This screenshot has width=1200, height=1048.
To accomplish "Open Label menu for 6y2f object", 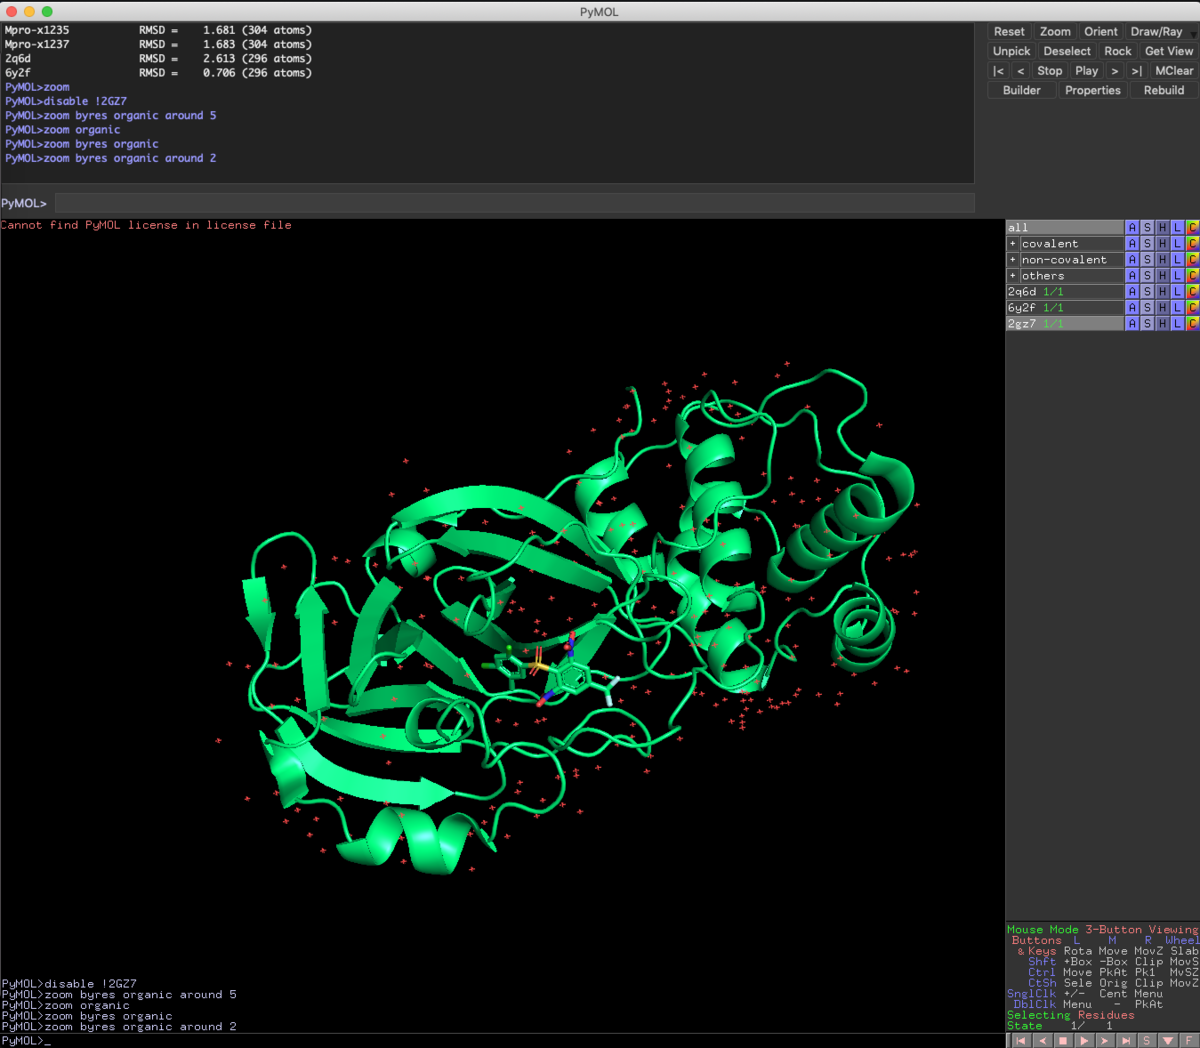I will [x=1177, y=308].
